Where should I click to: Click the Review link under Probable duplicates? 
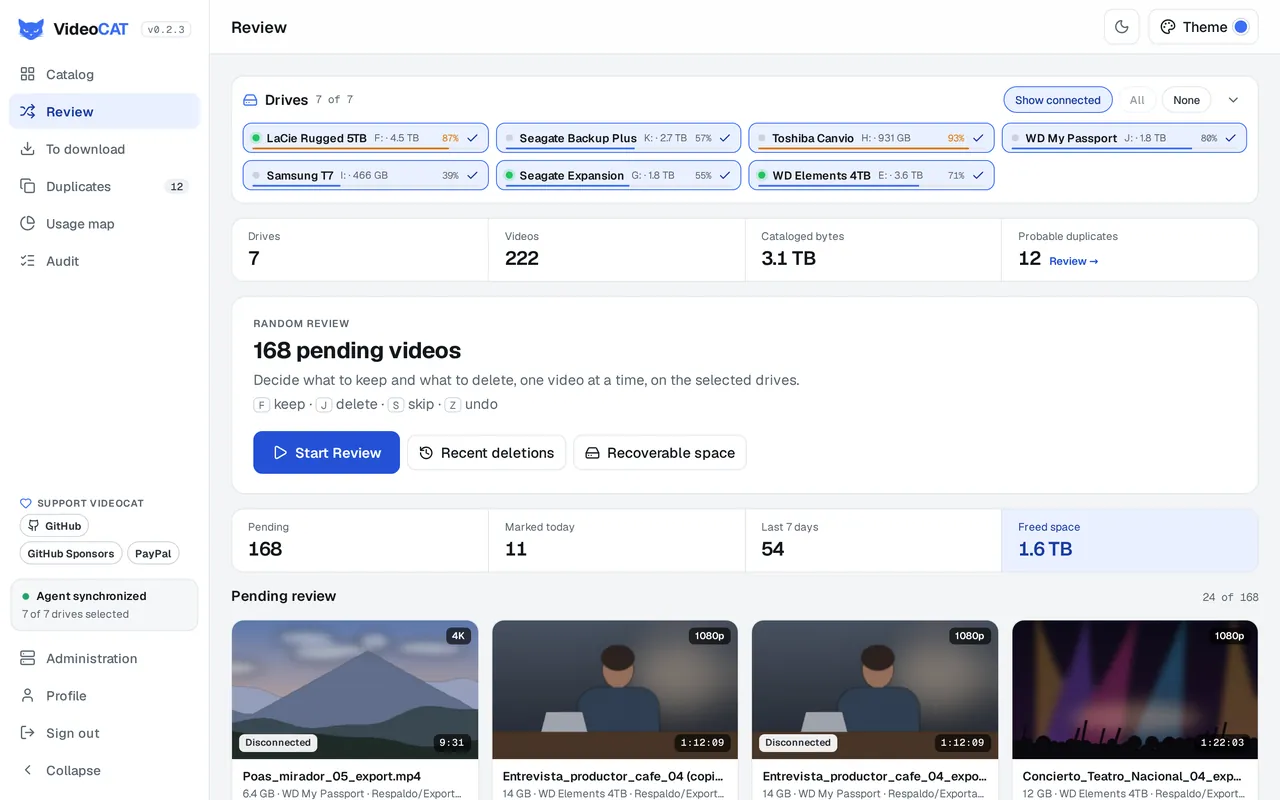(x=1073, y=261)
